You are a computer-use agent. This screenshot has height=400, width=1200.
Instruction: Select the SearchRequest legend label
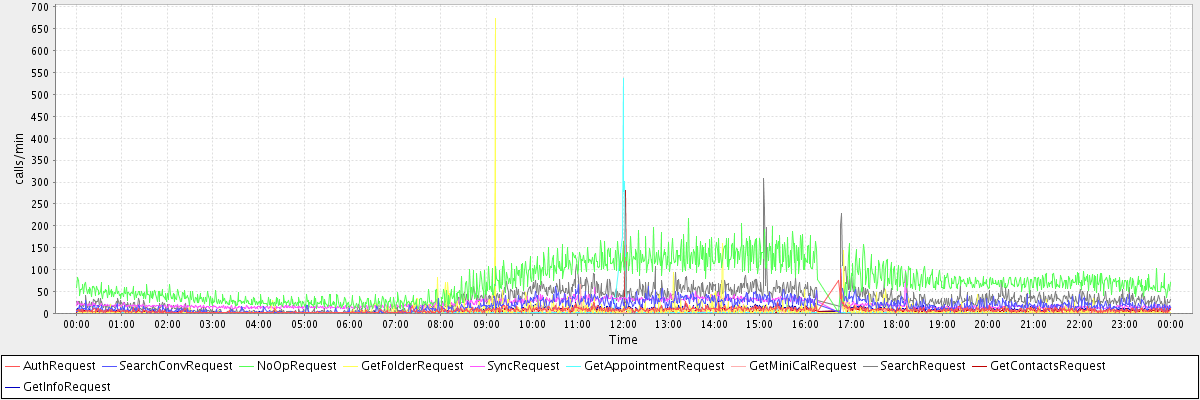click(921, 366)
